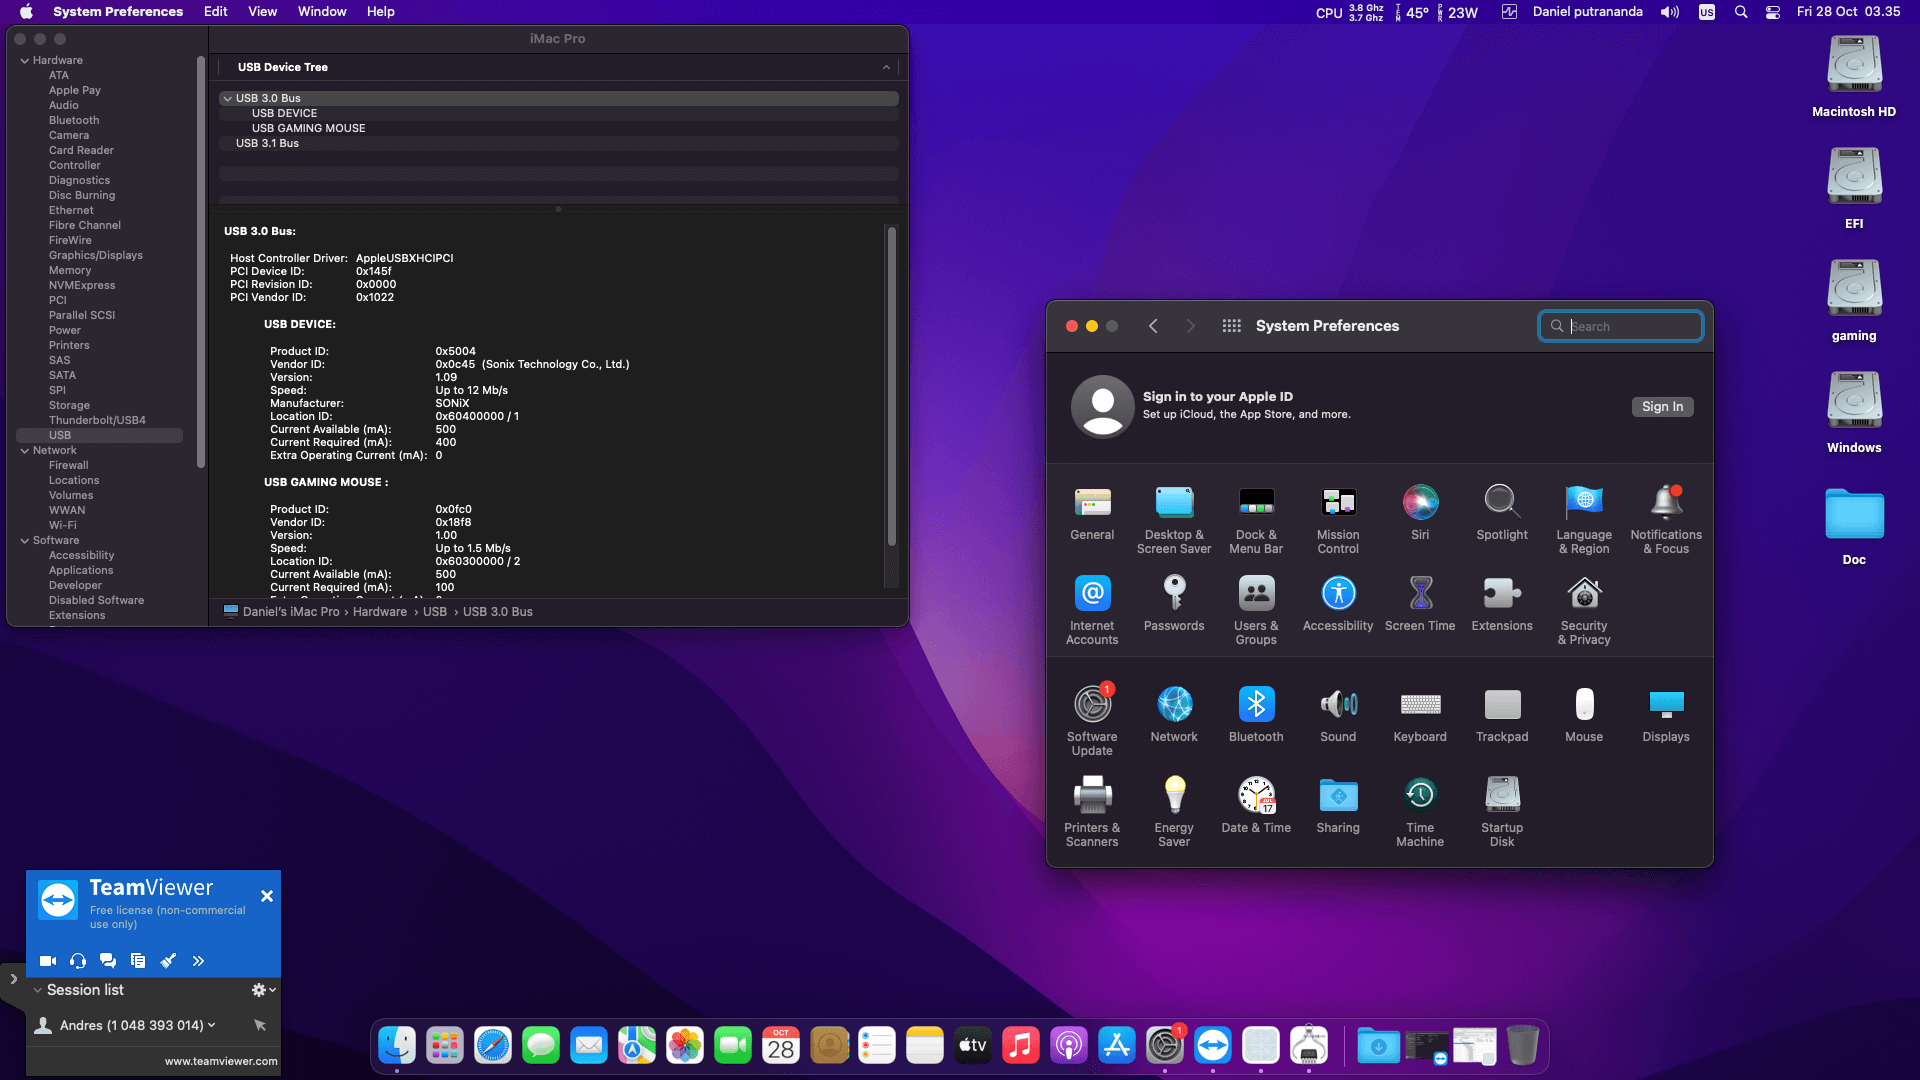Screen dimensions: 1920x1080
Task: Go back in System Preferences
Action: 1153,326
